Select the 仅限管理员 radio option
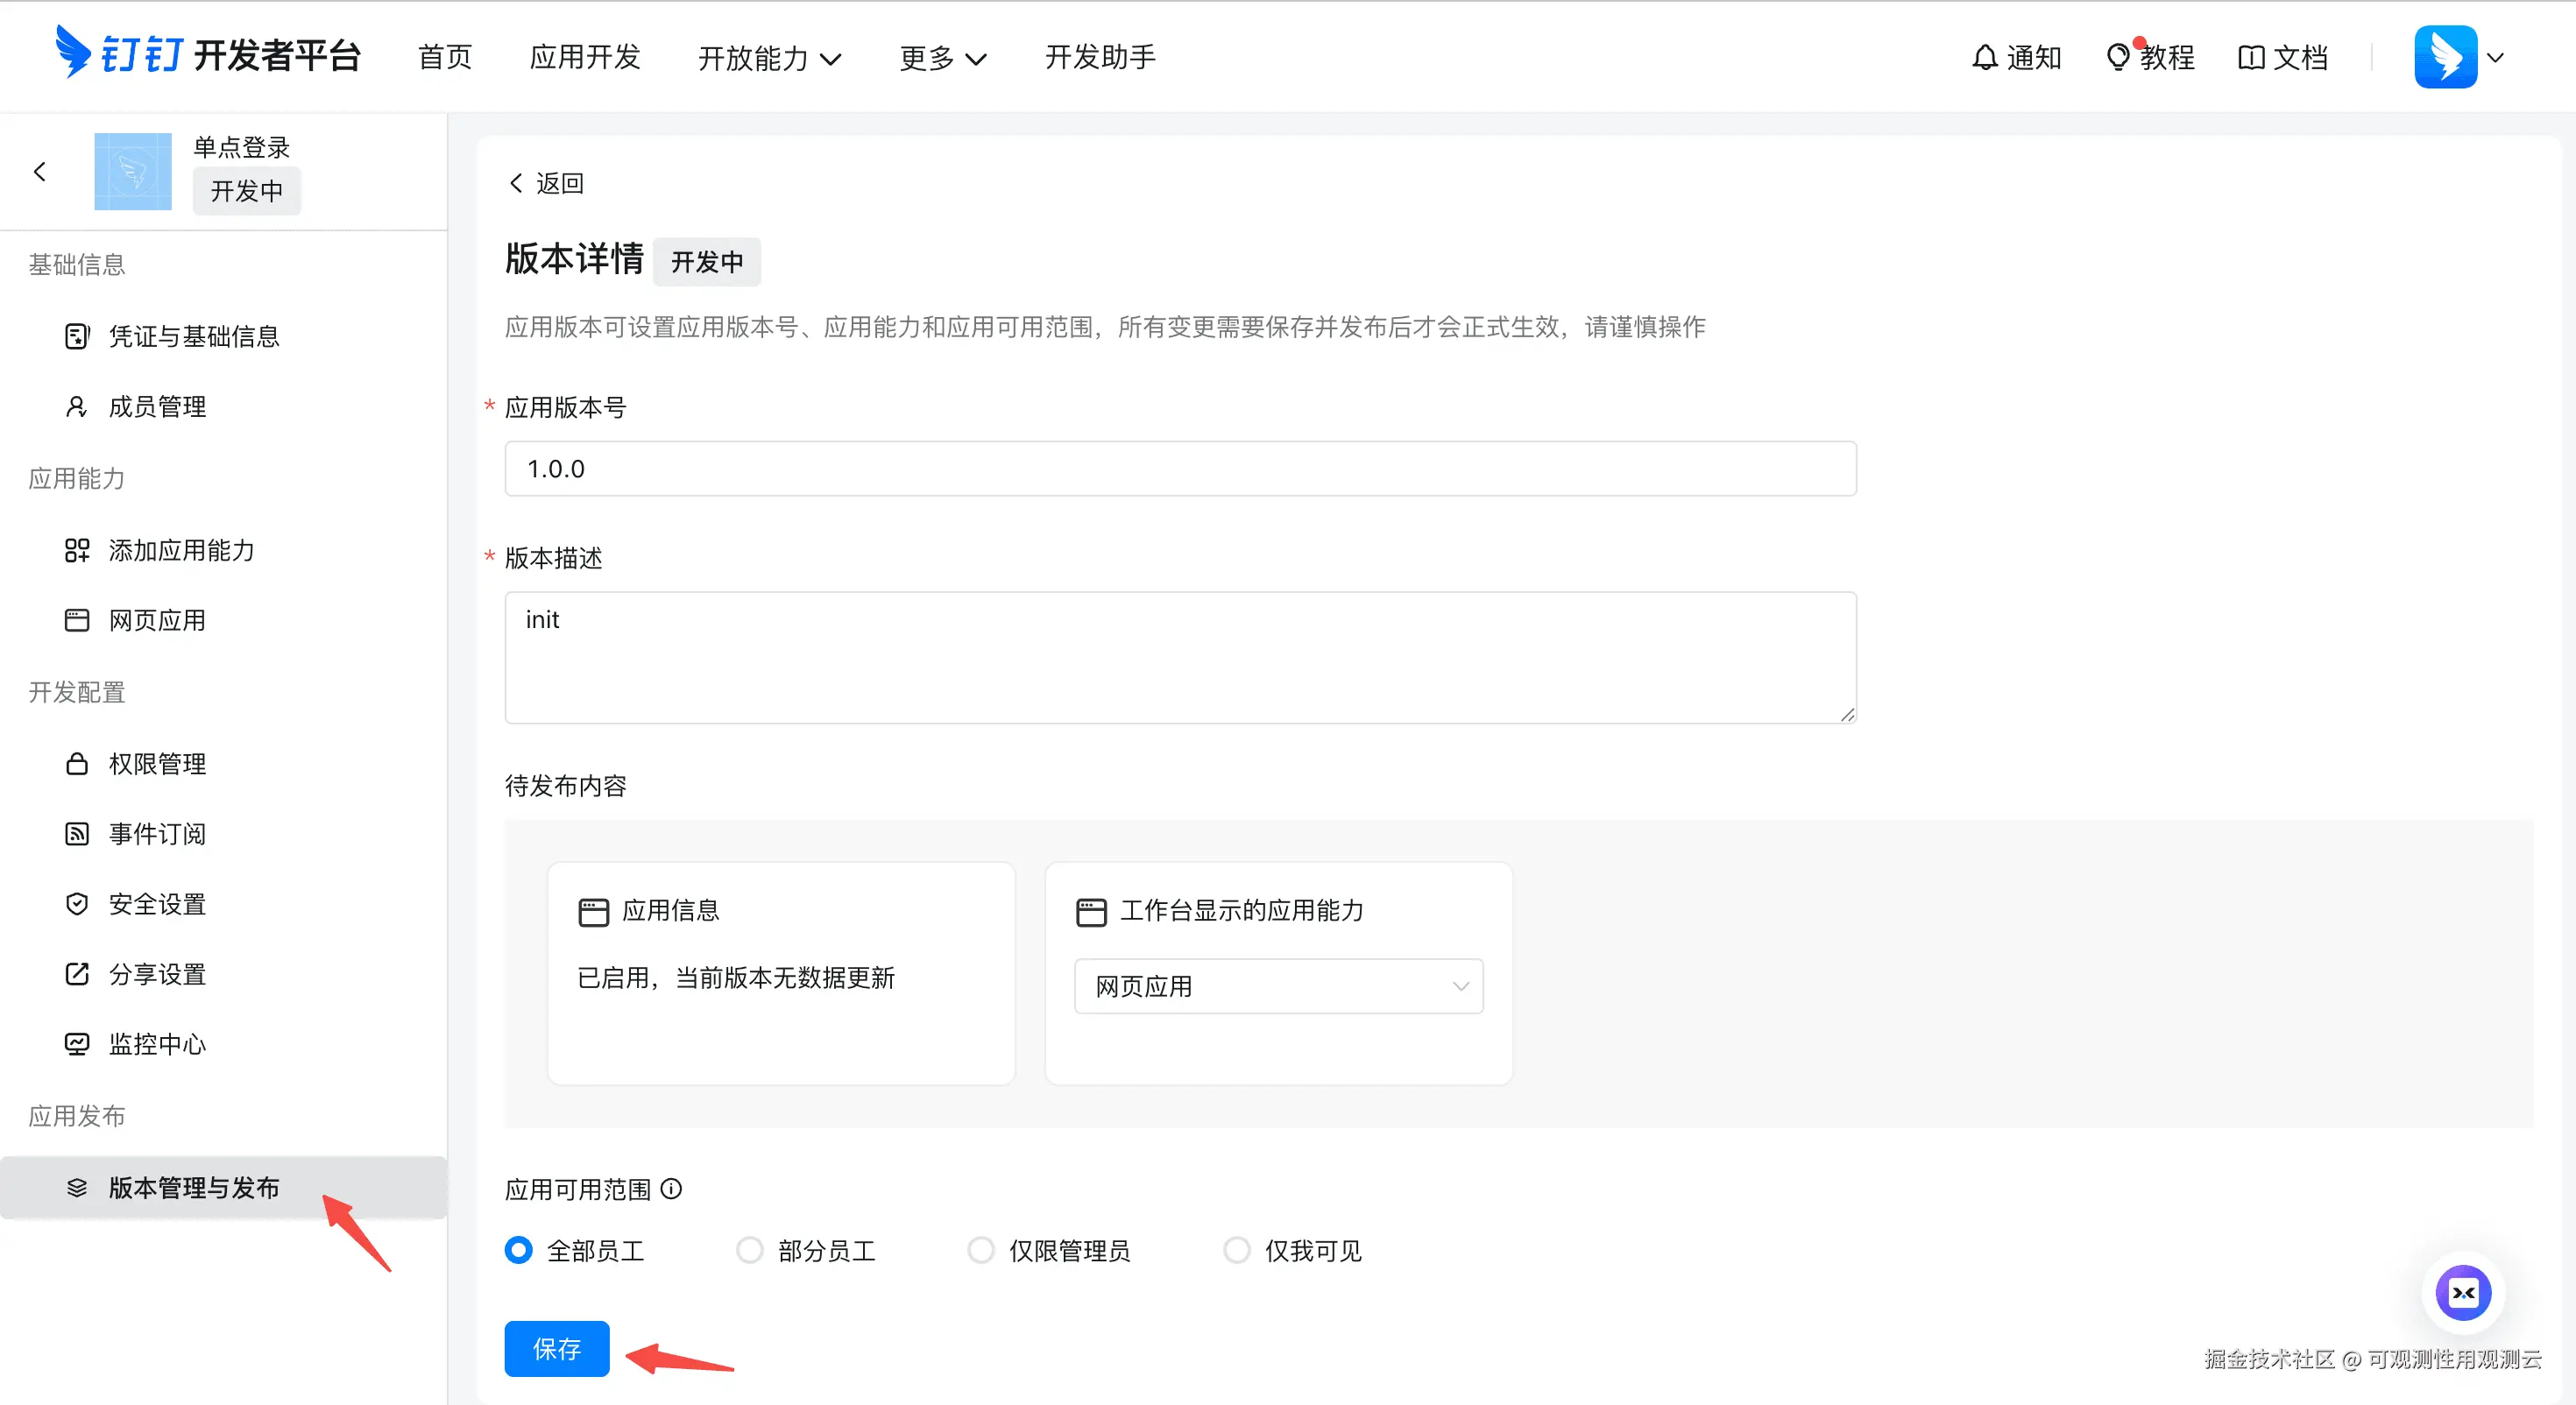Image resolution: width=2576 pixels, height=1405 pixels. click(981, 1250)
